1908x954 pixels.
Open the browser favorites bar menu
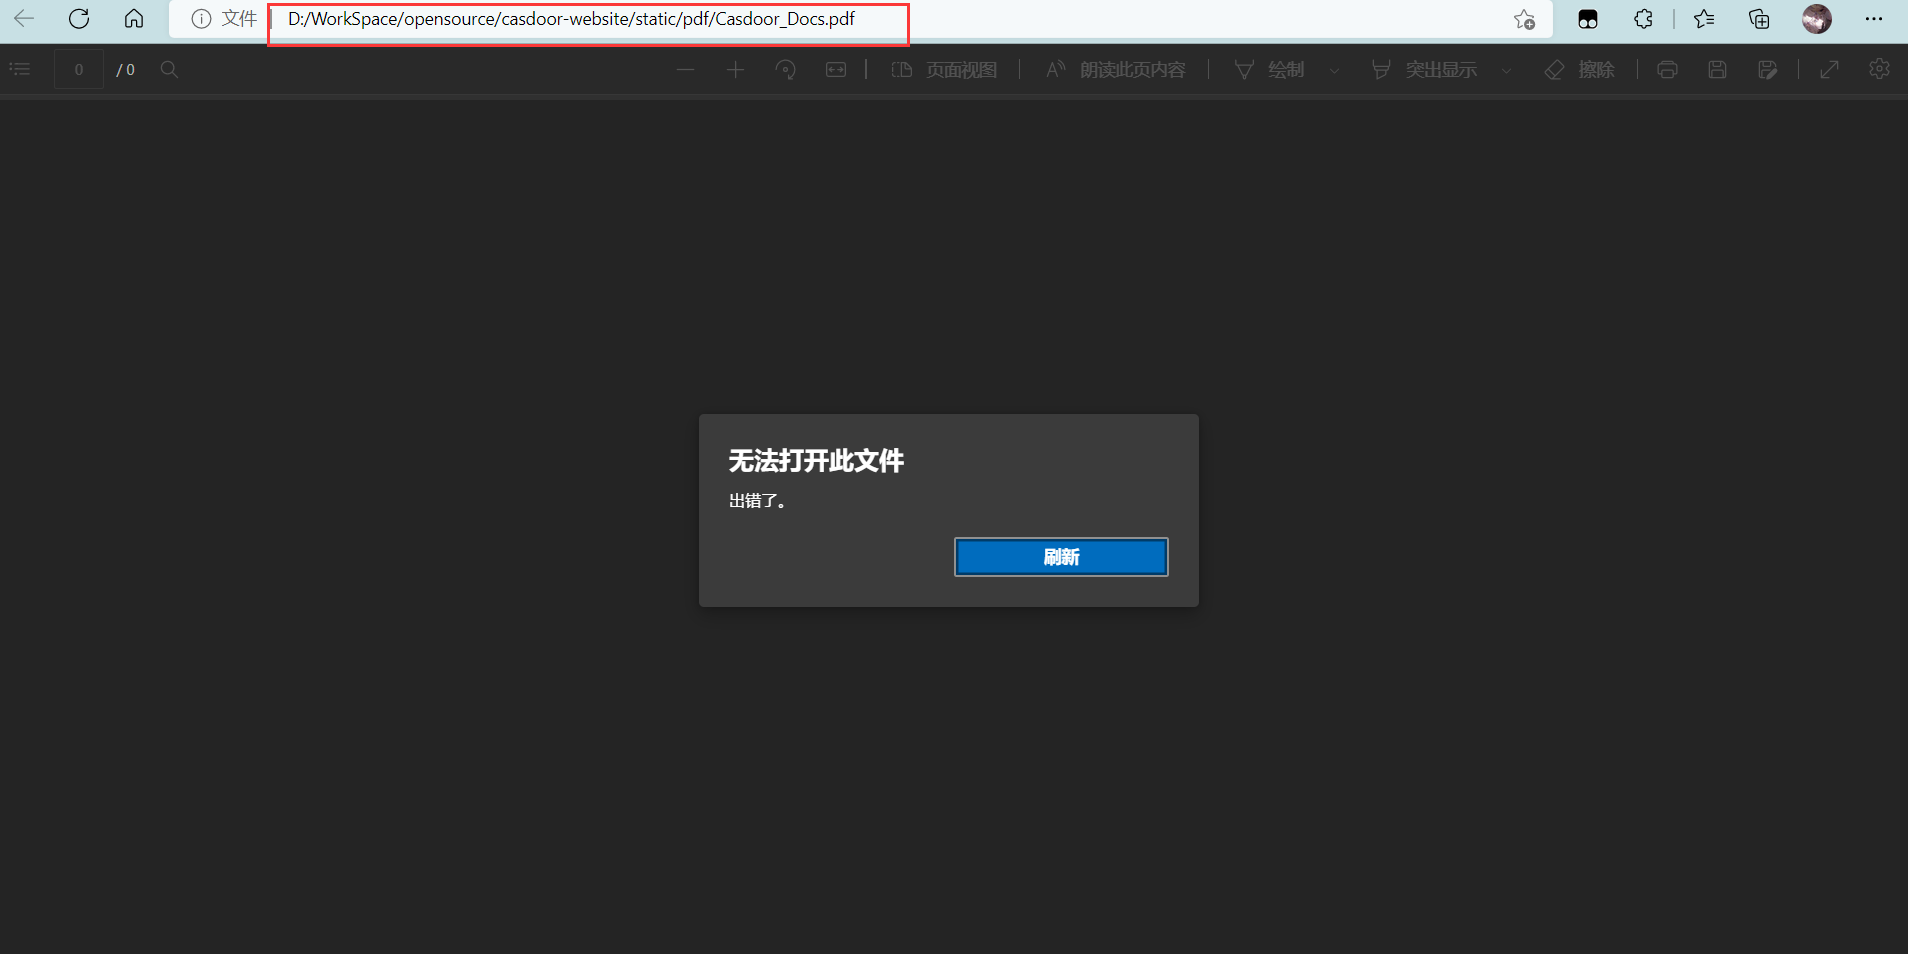click(1704, 18)
